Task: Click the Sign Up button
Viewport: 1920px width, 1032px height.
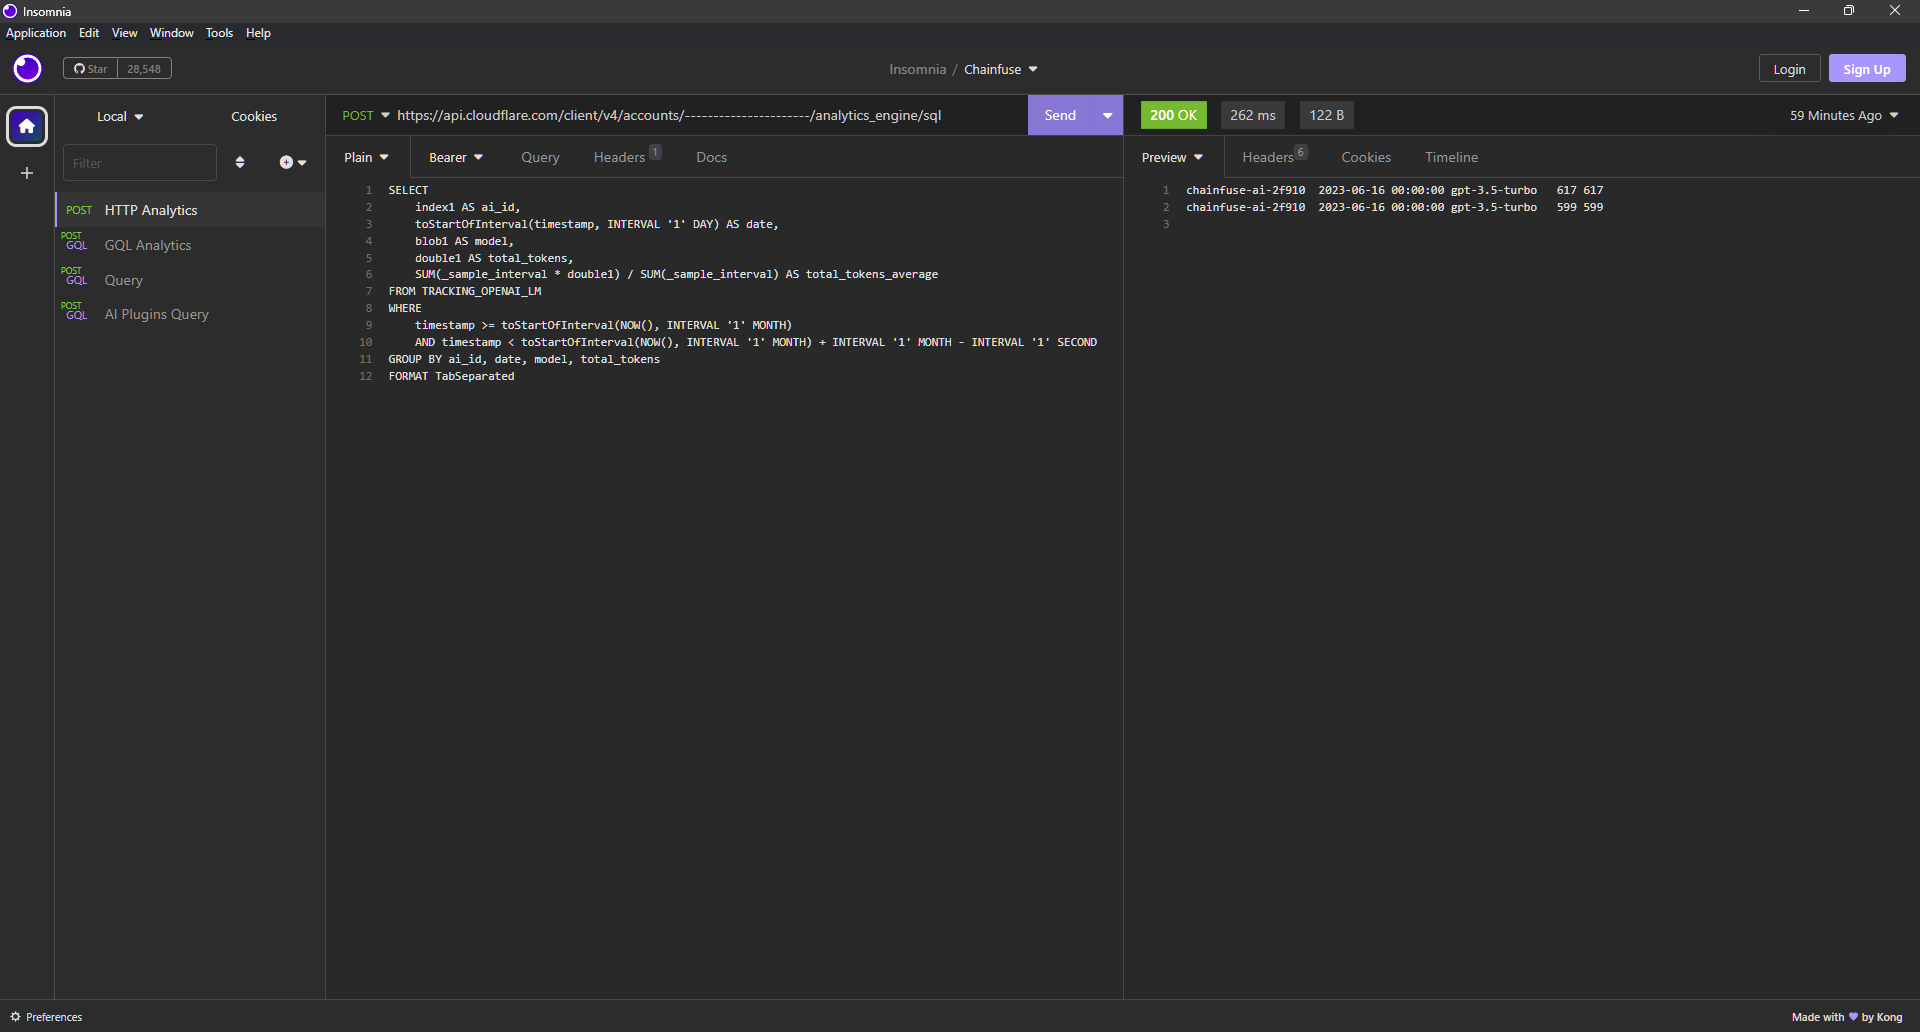Action: [x=1866, y=68]
